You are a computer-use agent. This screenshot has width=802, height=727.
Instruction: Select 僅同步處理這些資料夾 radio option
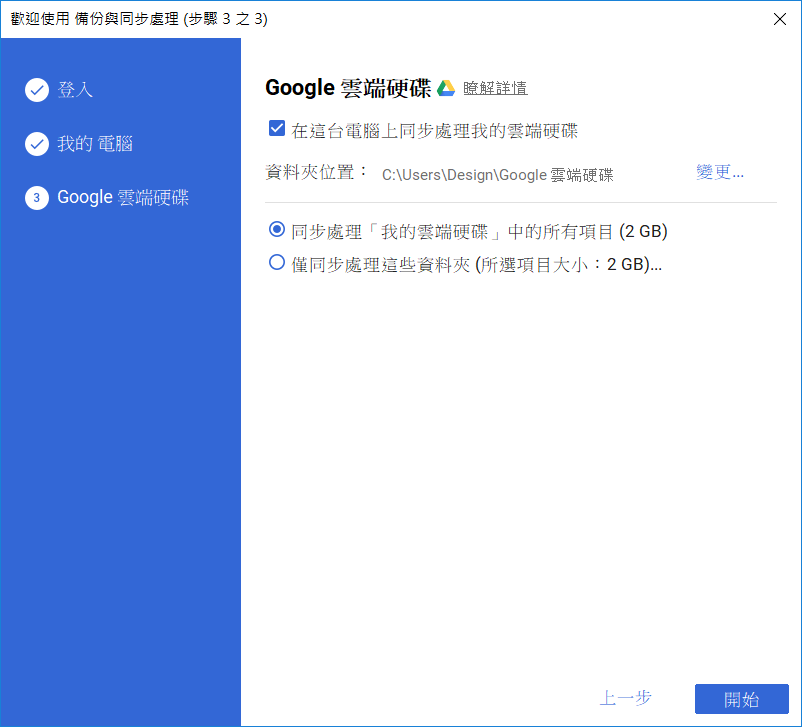tap(277, 262)
